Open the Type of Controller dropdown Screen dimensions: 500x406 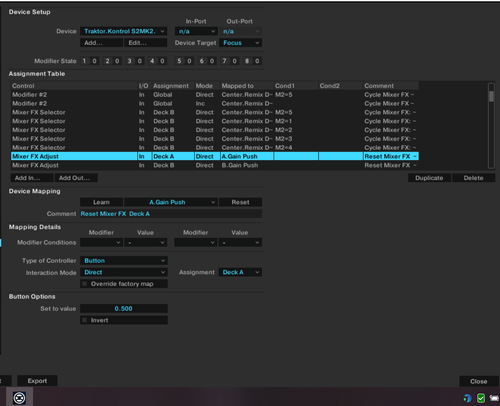click(x=124, y=260)
